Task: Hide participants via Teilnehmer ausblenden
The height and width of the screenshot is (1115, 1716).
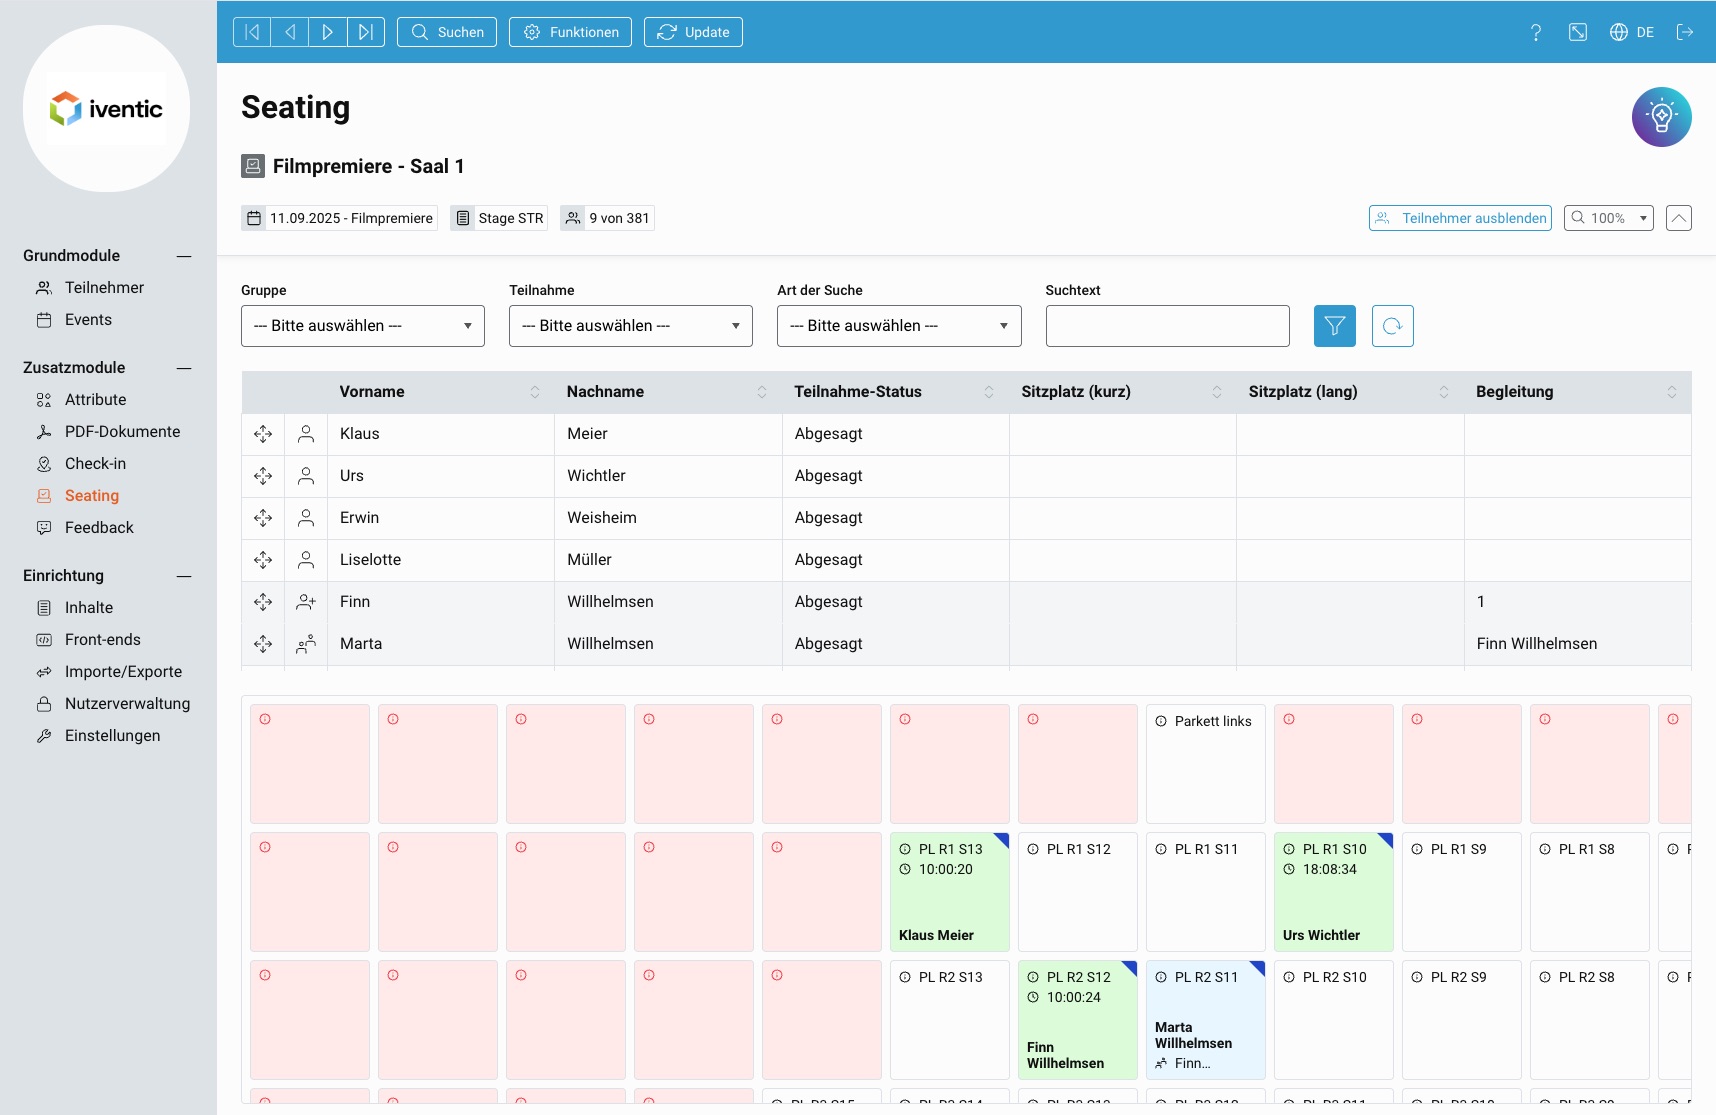Action: 1460,218
